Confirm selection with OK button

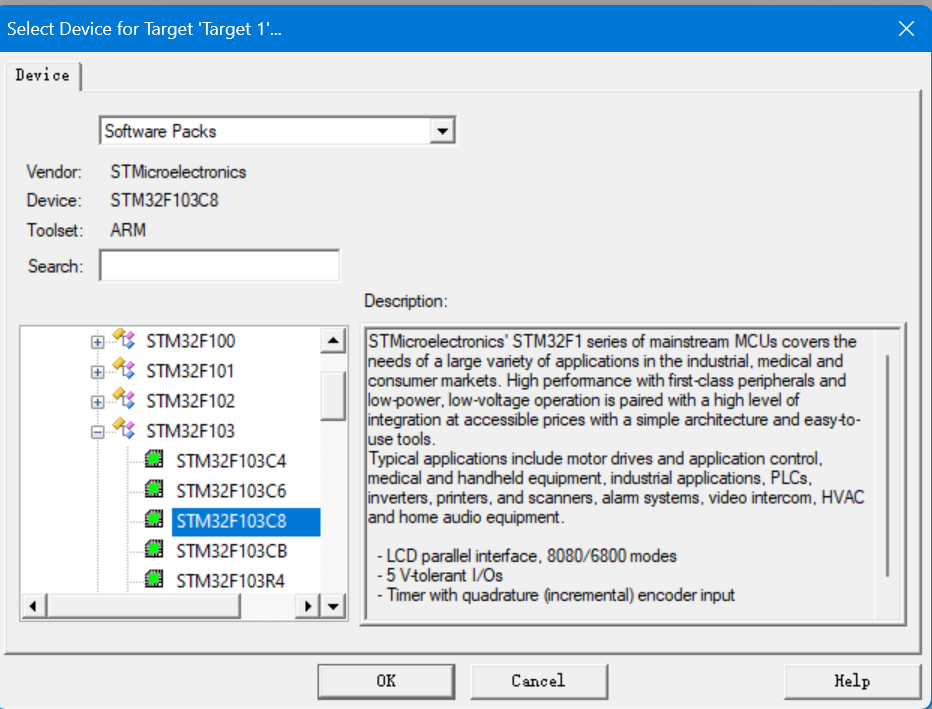pos(386,681)
